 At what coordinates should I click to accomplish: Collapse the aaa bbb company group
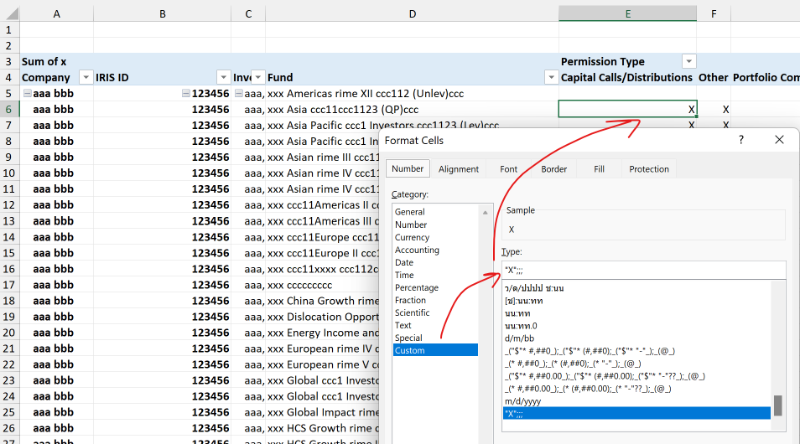[x=27, y=93]
